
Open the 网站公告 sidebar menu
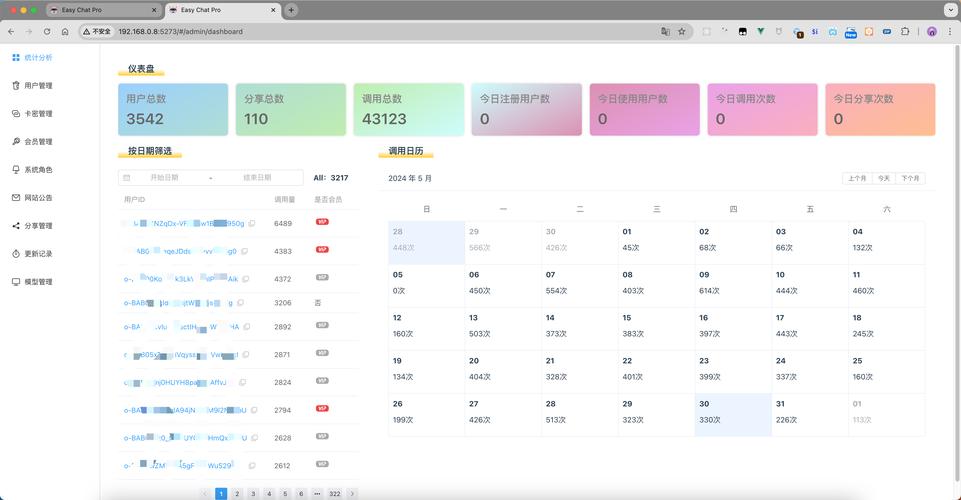click(x=32, y=198)
